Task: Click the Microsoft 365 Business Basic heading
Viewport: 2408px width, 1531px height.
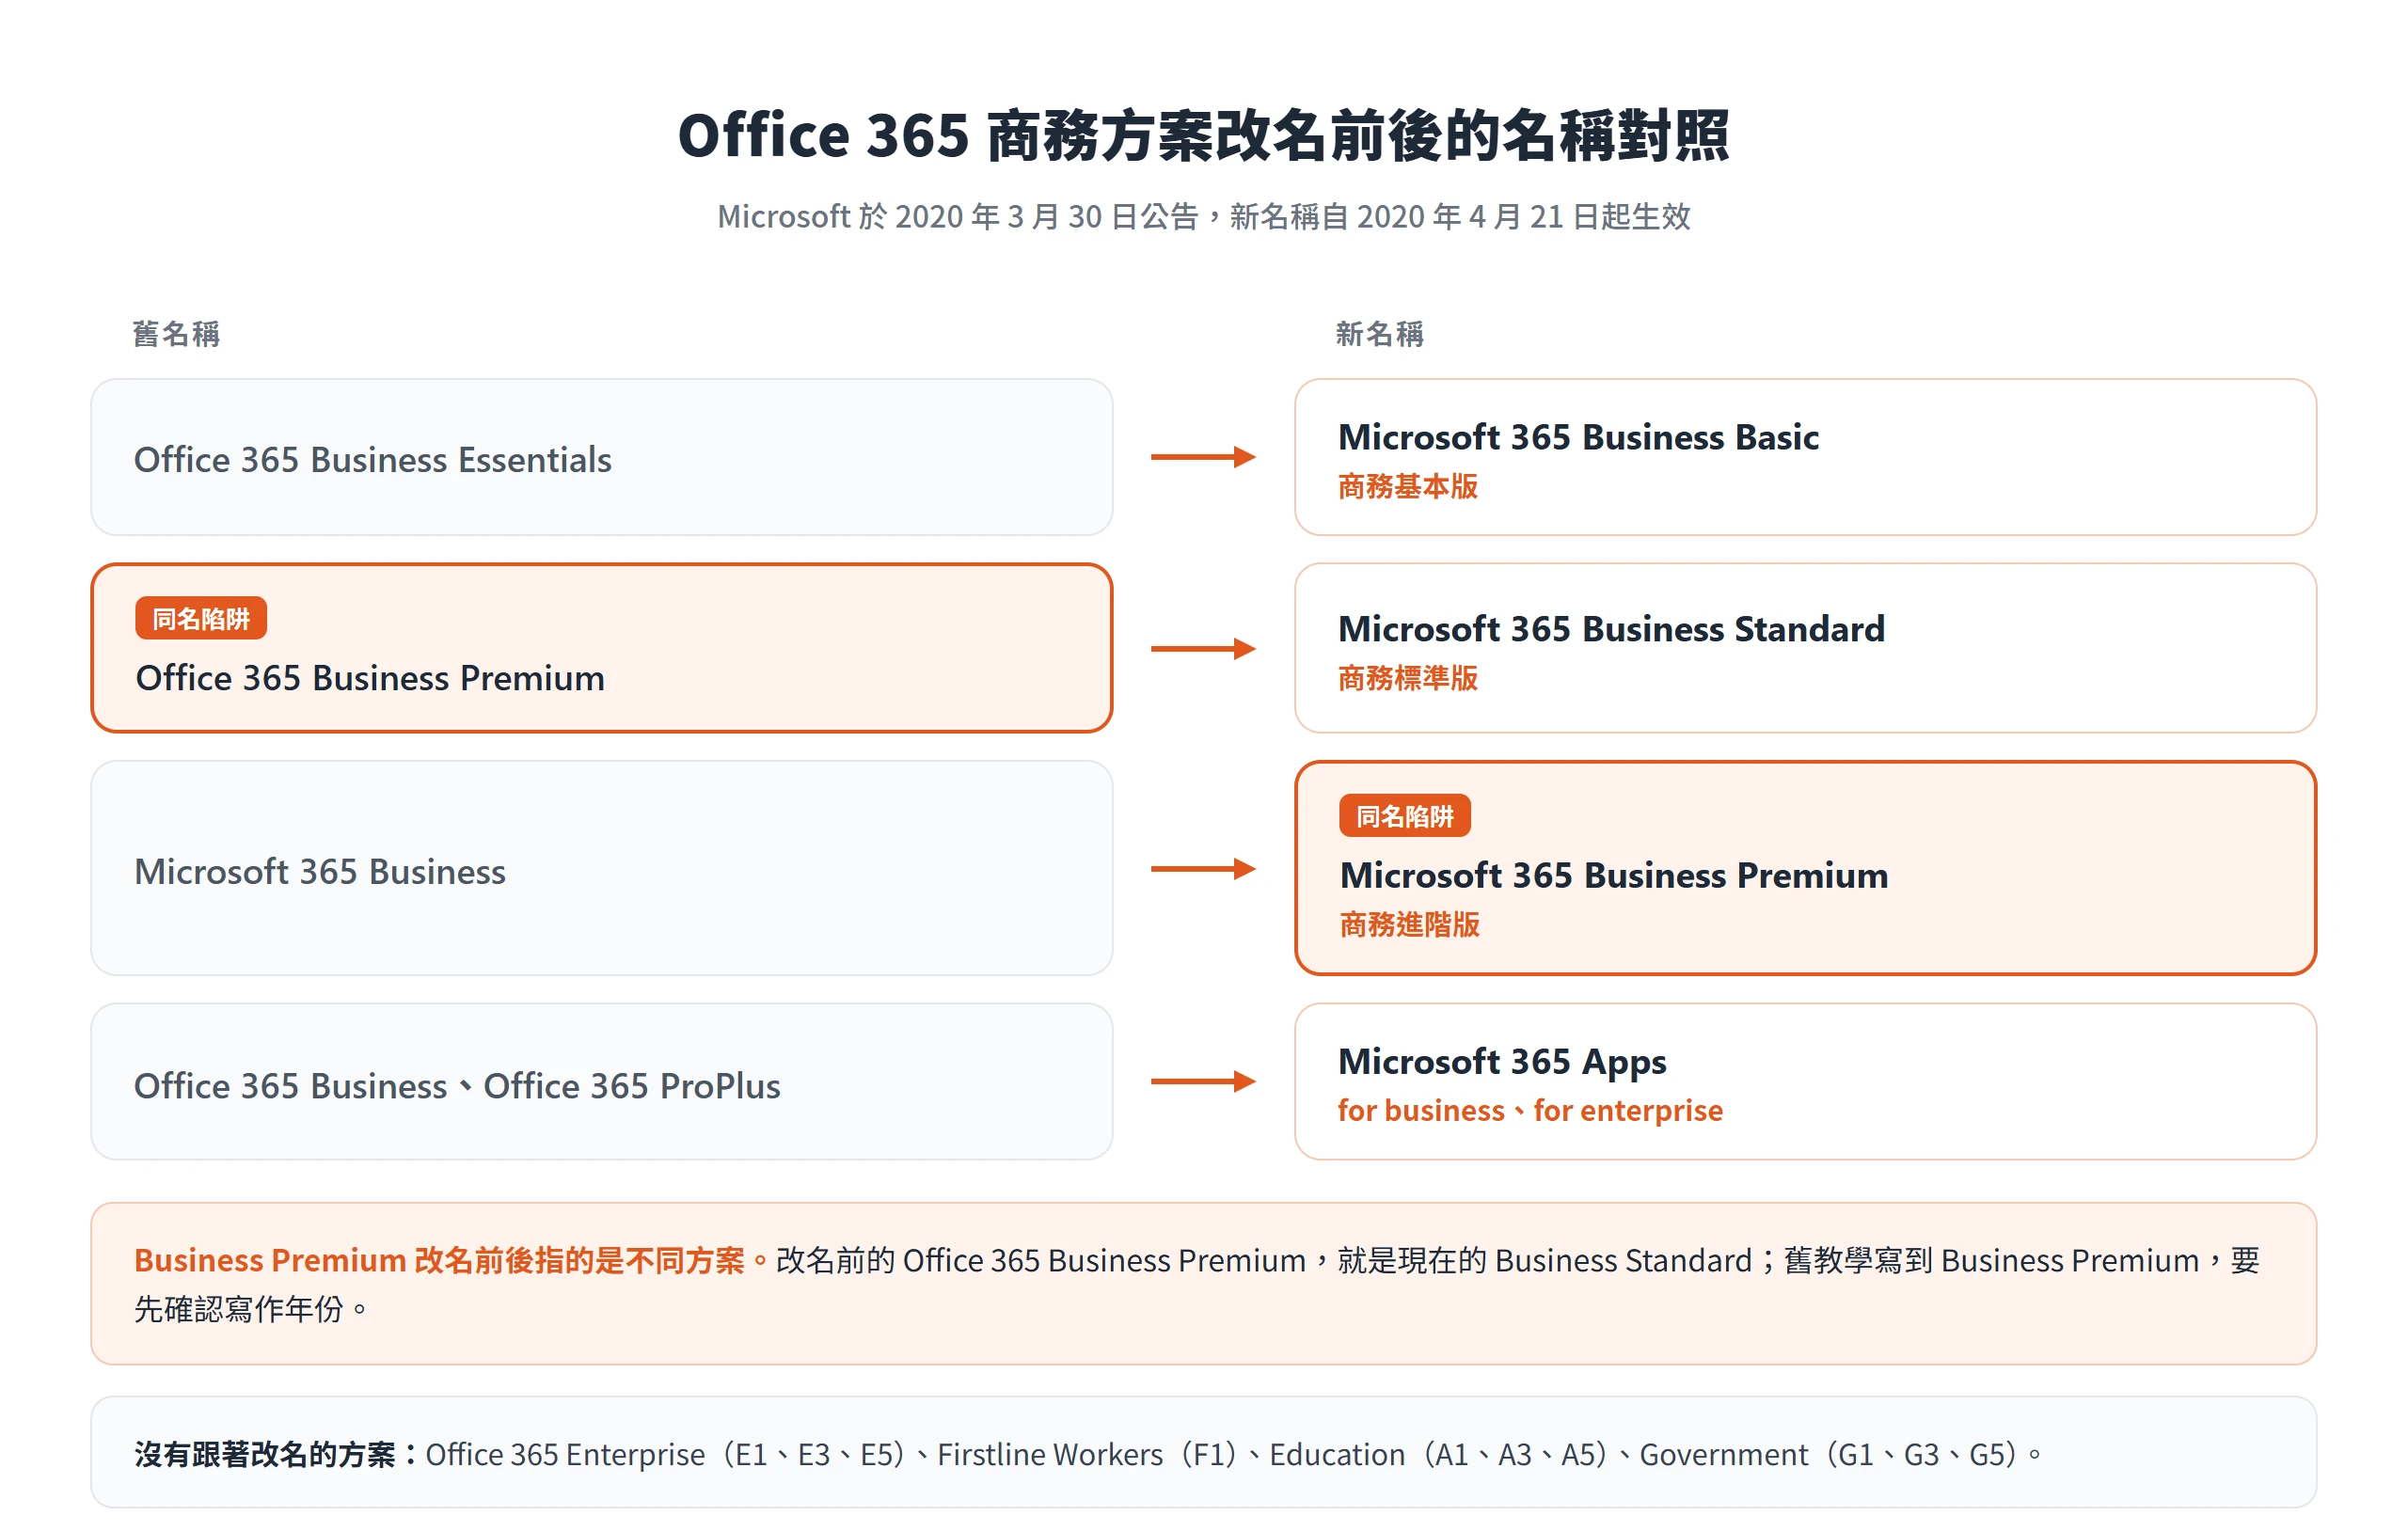Action: tap(1577, 437)
